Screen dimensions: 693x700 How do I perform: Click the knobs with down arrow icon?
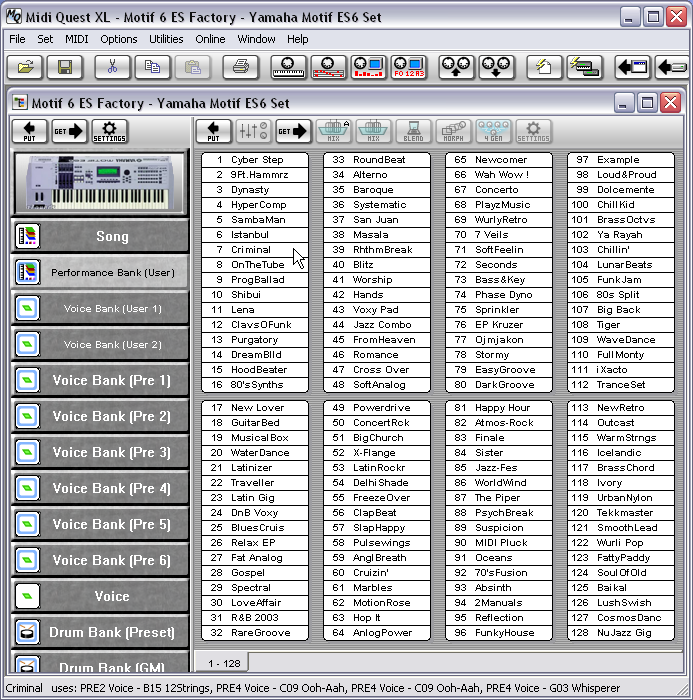point(496,67)
